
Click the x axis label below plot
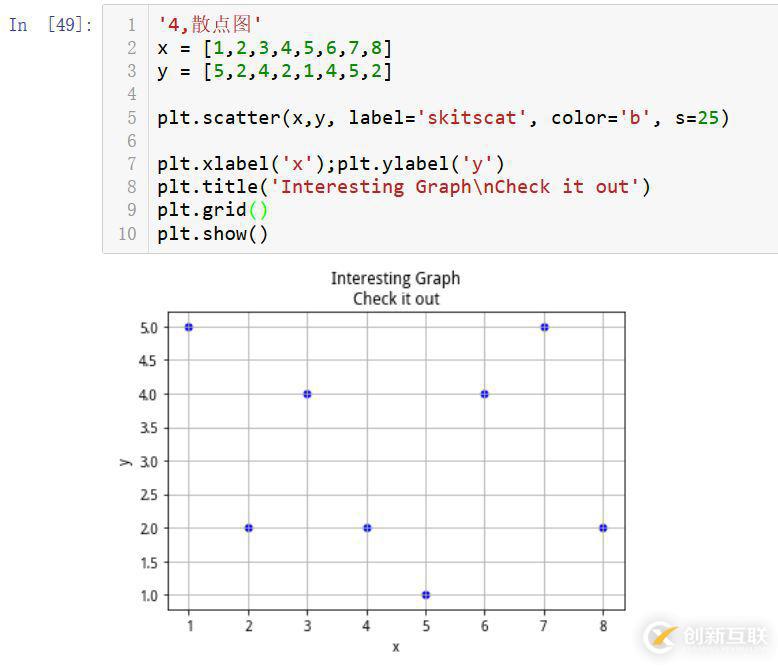click(395, 647)
